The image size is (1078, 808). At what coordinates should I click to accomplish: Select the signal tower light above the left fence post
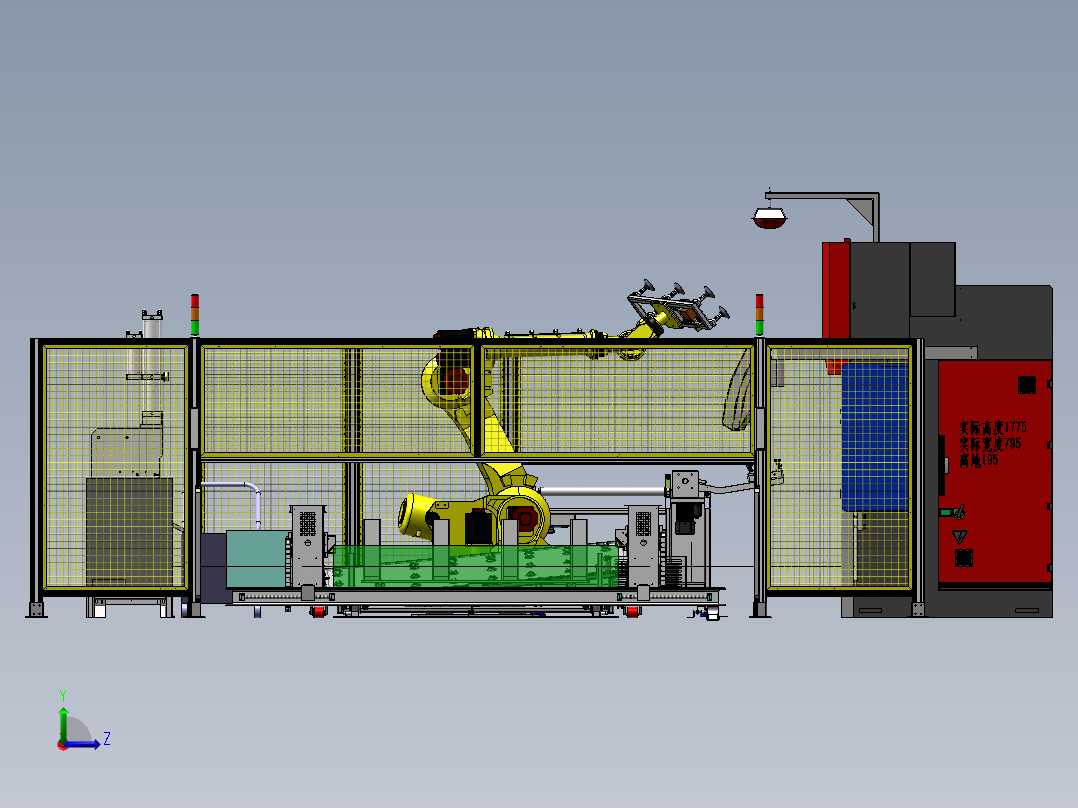click(195, 315)
